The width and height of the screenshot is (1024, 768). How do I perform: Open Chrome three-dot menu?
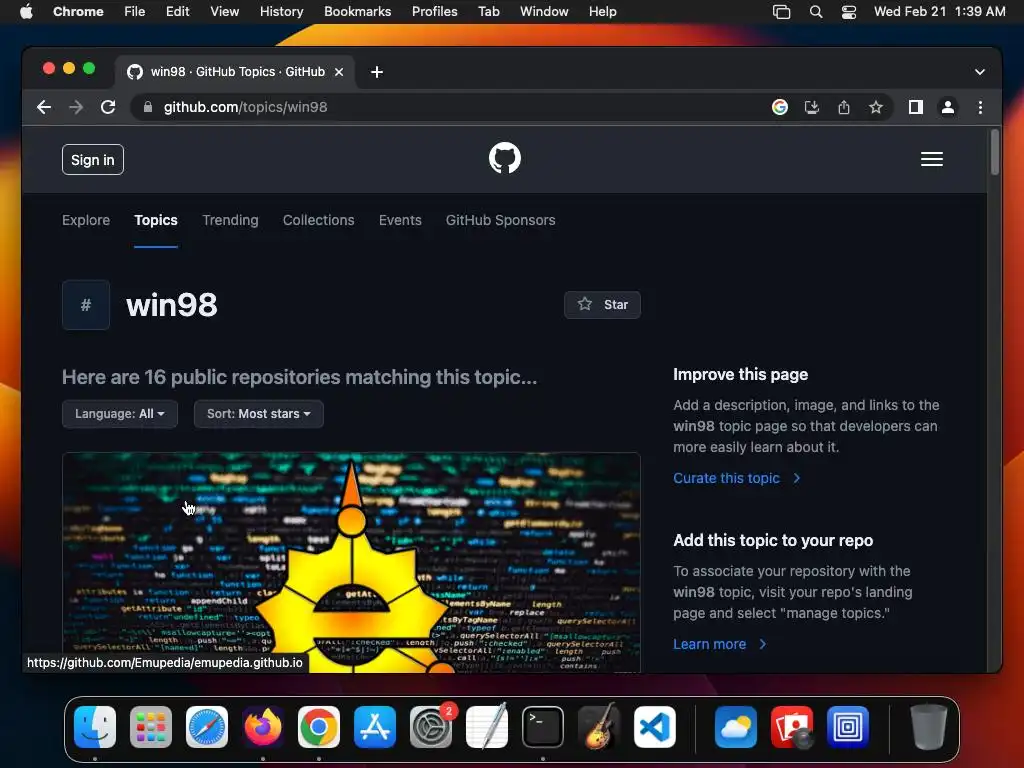[980, 107]
